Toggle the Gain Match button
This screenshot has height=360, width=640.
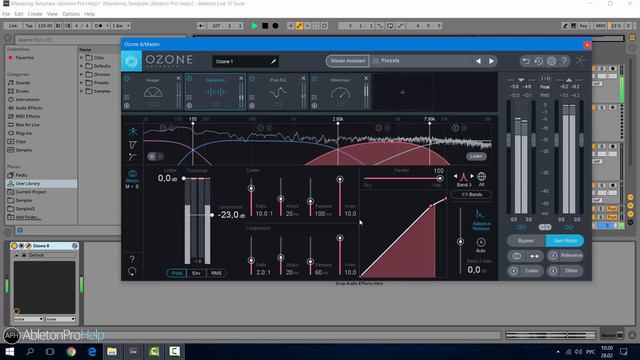[x=565, y=241]
